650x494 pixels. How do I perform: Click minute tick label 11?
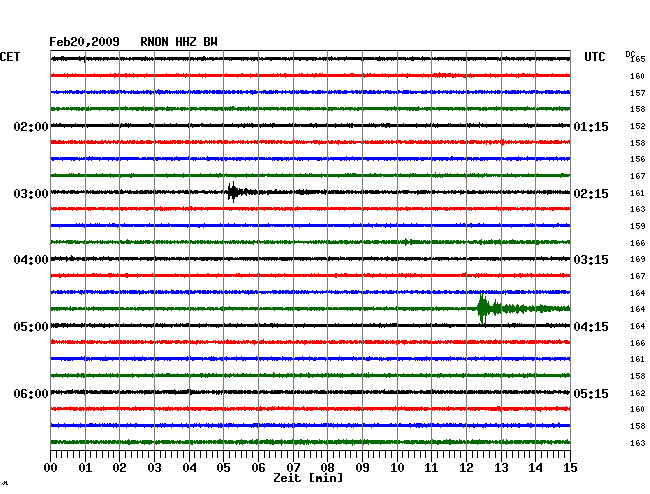point(432,468)
